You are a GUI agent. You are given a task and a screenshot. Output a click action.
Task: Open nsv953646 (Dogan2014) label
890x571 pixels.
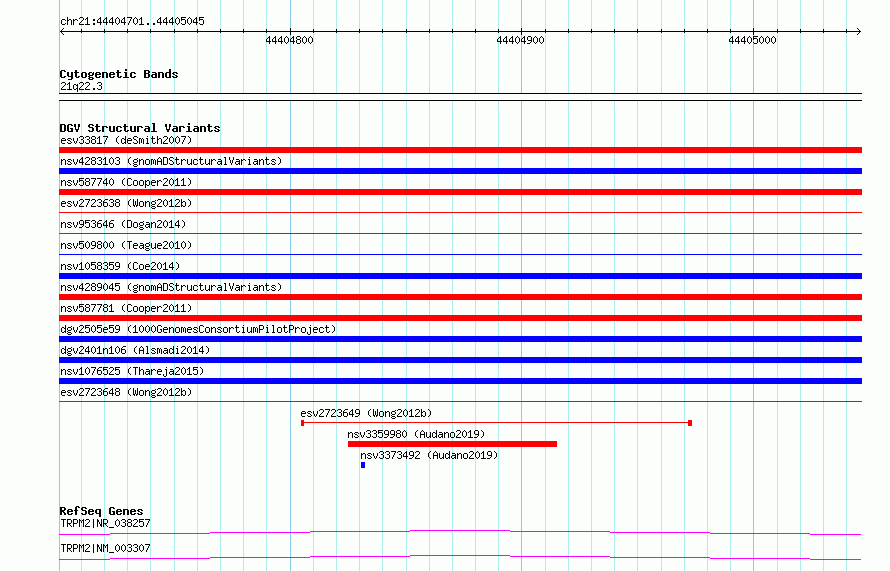[123, 224]
